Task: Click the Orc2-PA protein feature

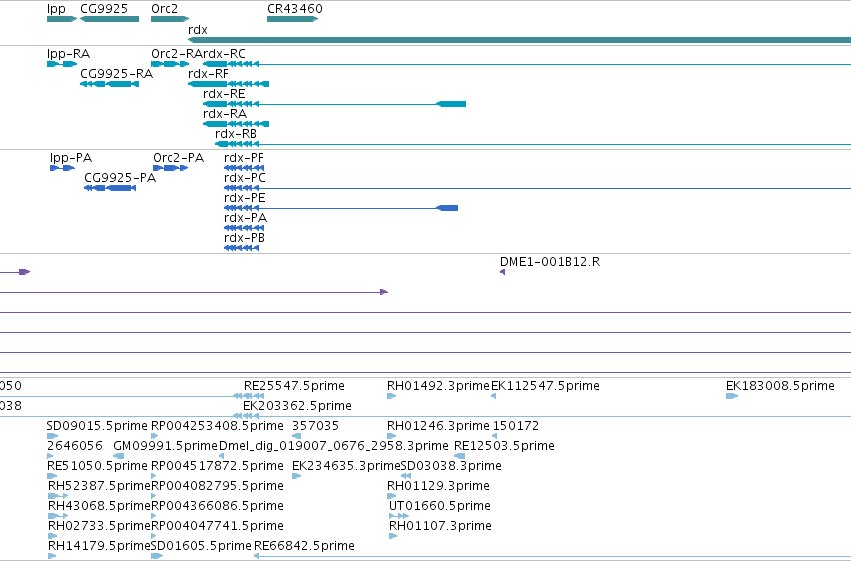Action: click(170, 168)
